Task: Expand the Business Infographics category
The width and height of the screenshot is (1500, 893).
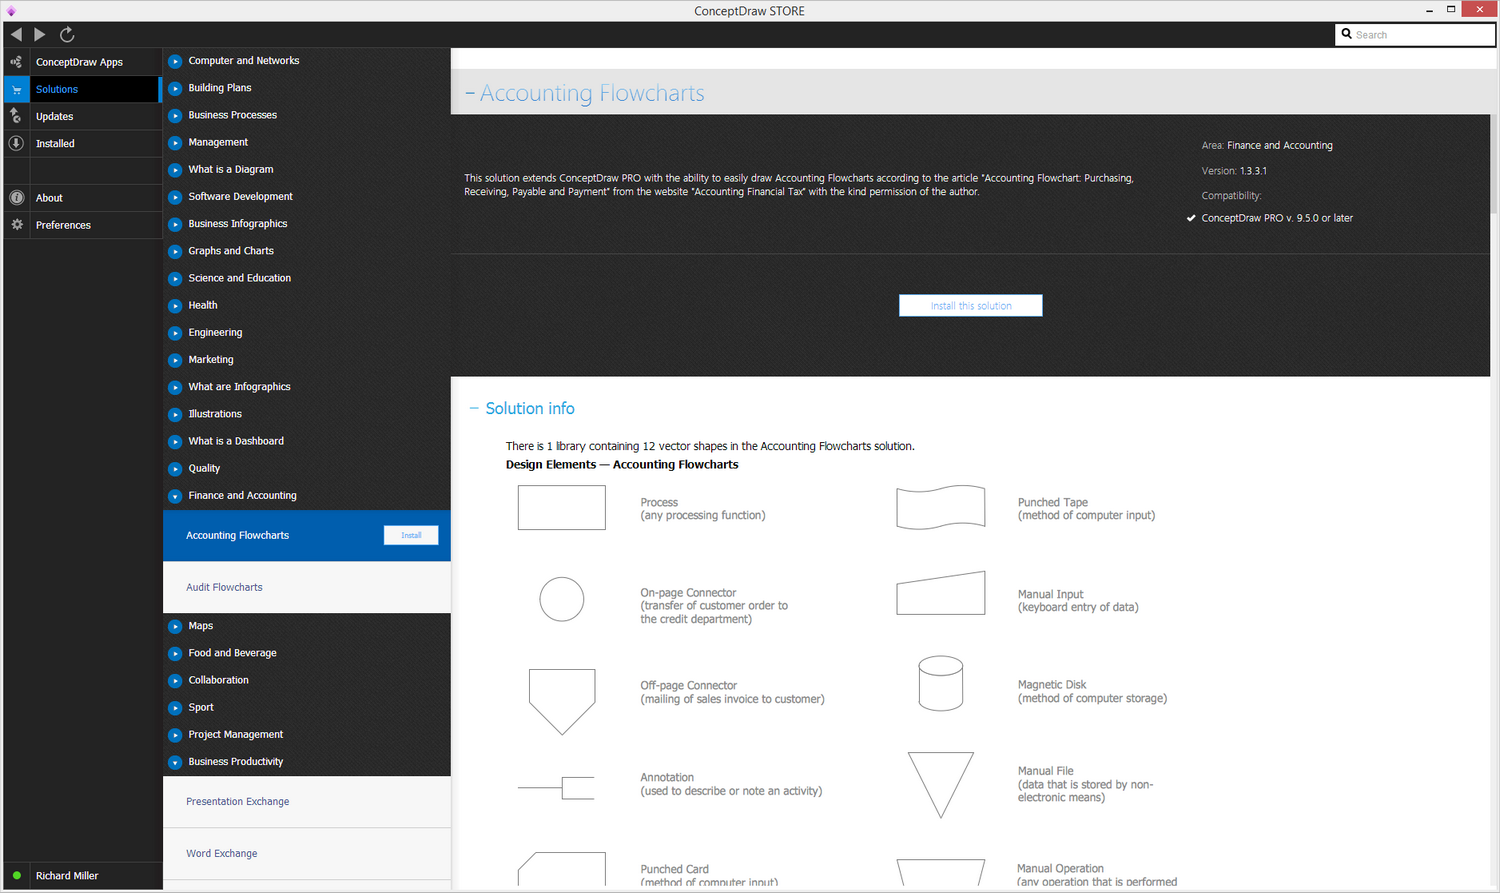Action: point(175,224)
